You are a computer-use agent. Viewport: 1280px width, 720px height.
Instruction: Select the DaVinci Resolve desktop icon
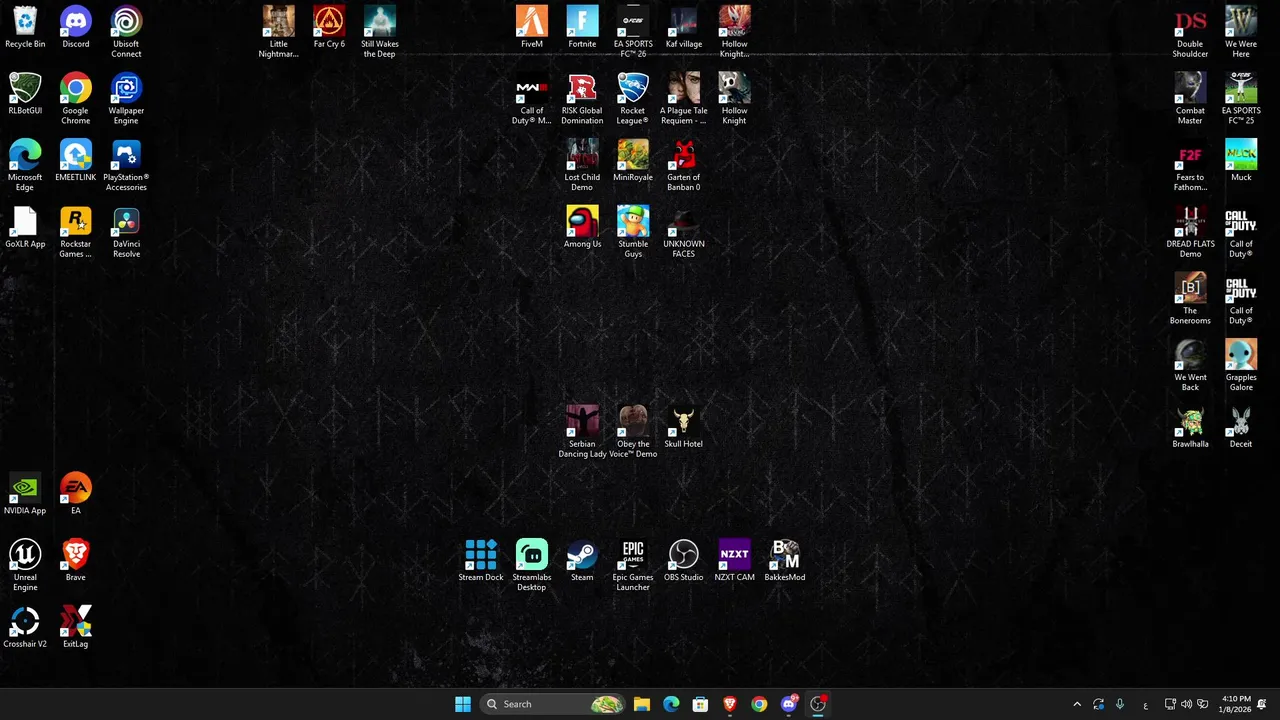pyautogui.click(x=126, y=232)
